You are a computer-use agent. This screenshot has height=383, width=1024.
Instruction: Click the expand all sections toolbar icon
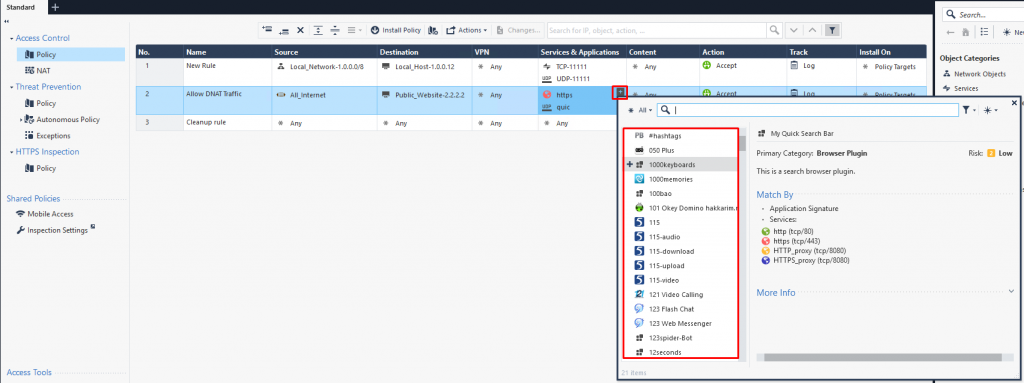pos(318,30)
